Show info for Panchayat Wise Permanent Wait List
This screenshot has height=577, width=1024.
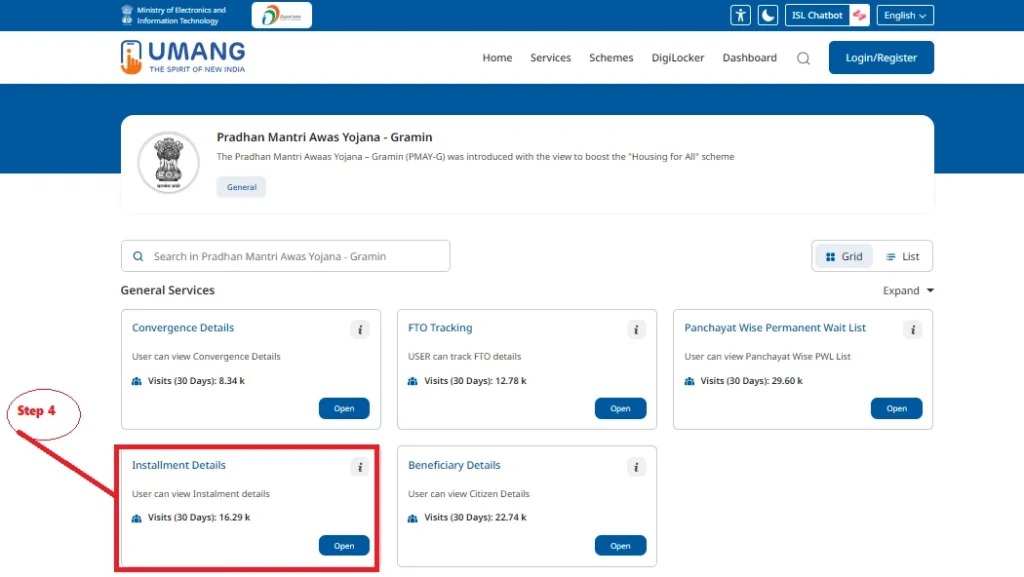[912, 330]
